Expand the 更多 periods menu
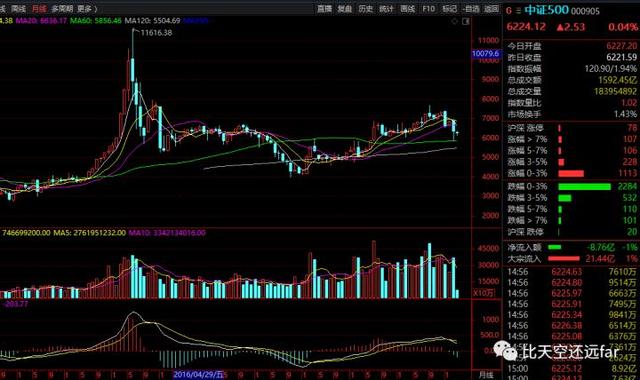Screen dimensions: 640x380 87,9
